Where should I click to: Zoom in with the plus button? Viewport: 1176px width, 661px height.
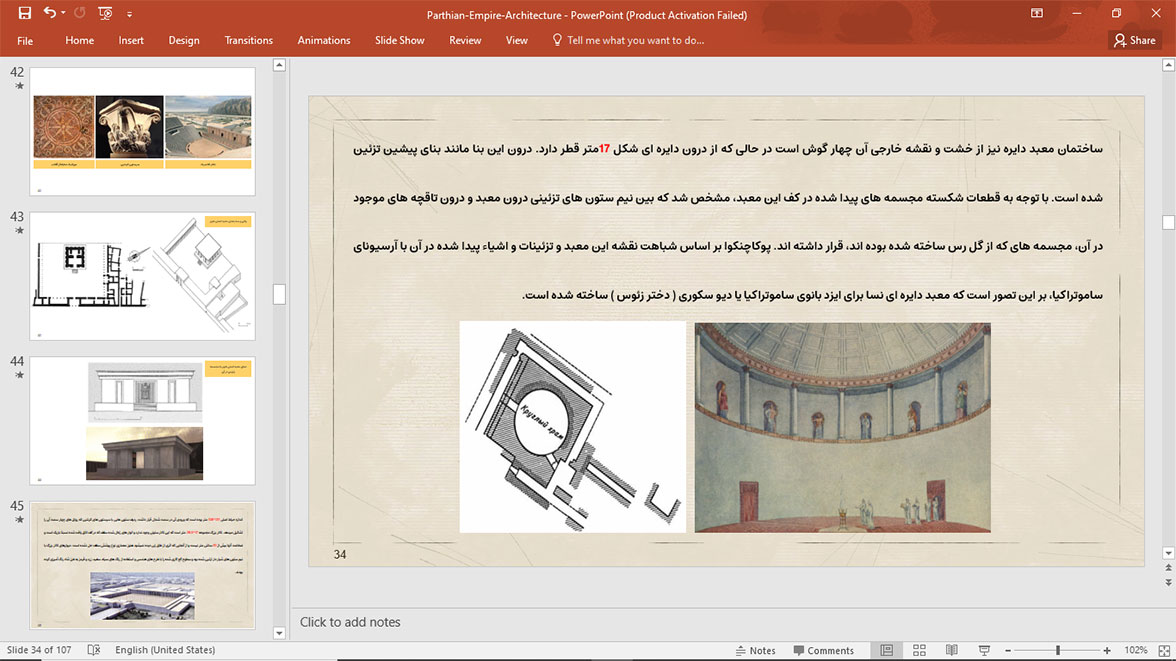[x=1107, y=650]
